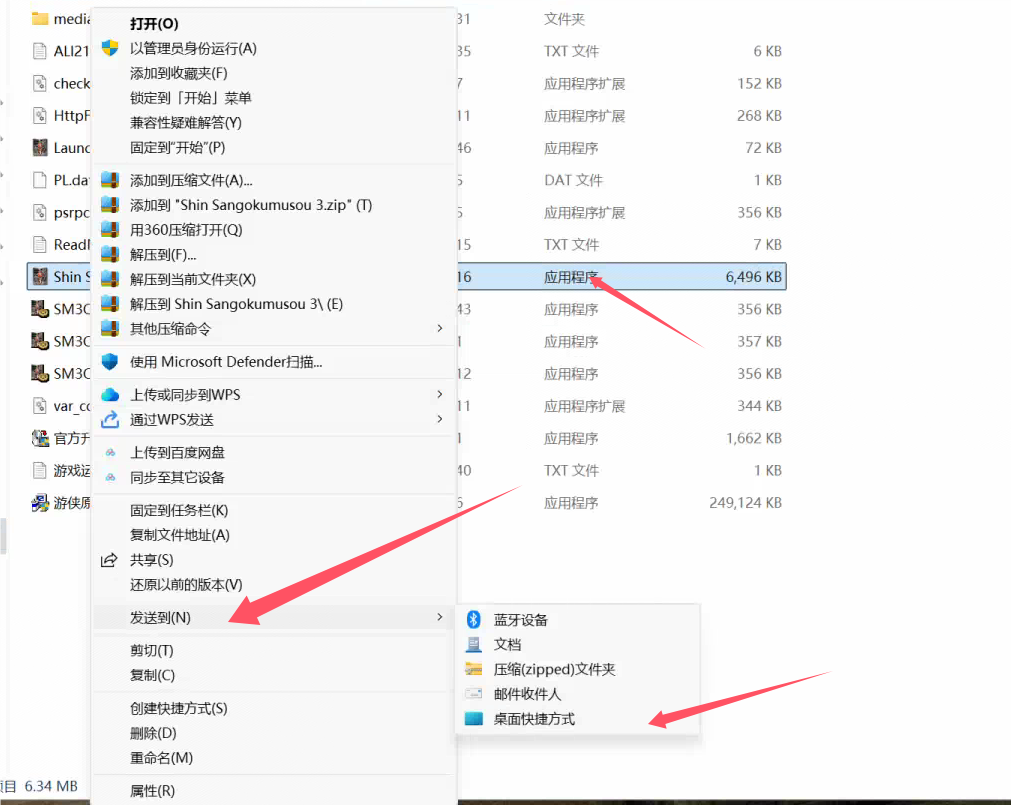Image resolution: width=1011 pixels, height=805 pixels.
Task: Select 以管理员身份运行(A) menu entry
Action: click(193, 48)
